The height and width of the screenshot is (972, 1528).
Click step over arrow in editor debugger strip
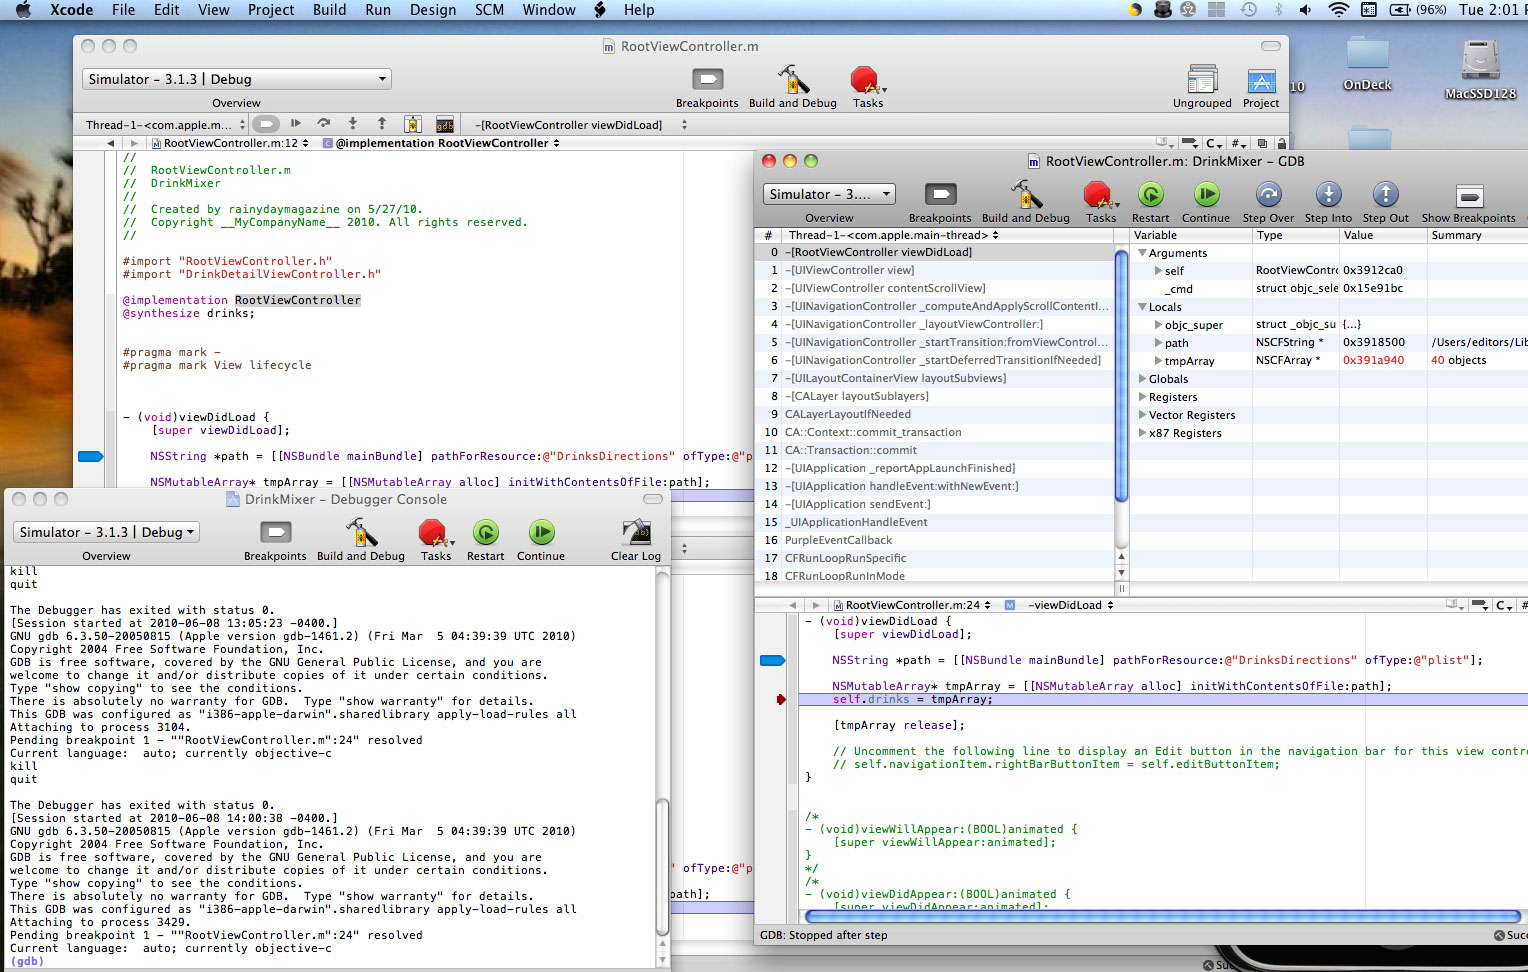[324, 124]
